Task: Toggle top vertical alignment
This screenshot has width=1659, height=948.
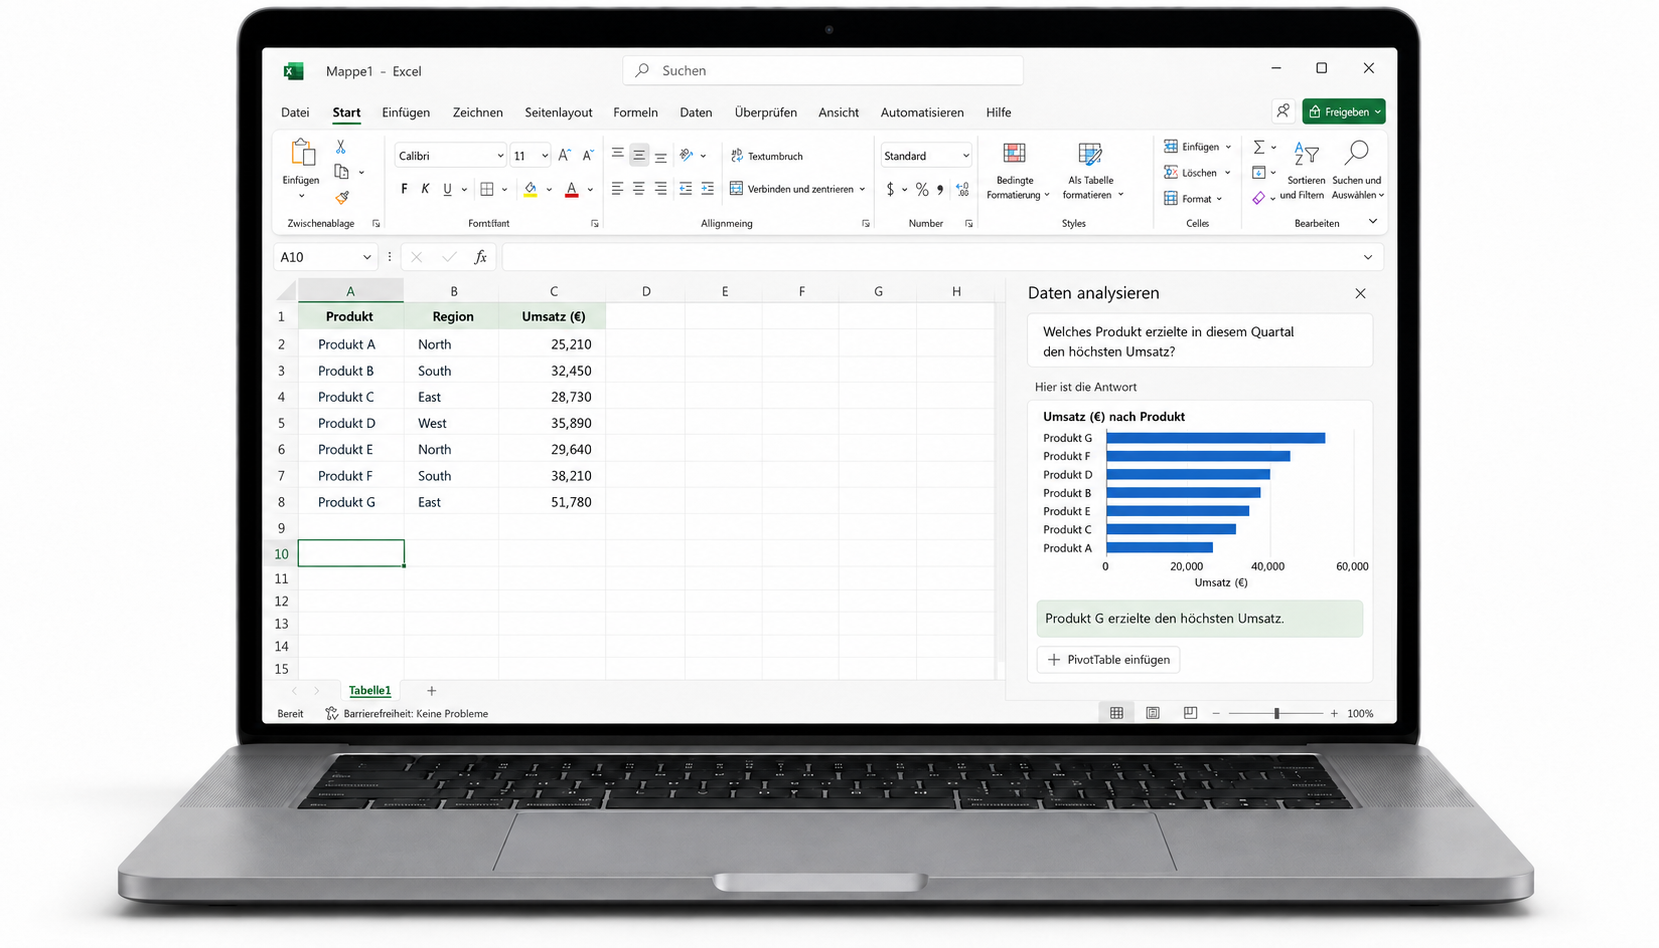Action: click(x=618, y=155)
